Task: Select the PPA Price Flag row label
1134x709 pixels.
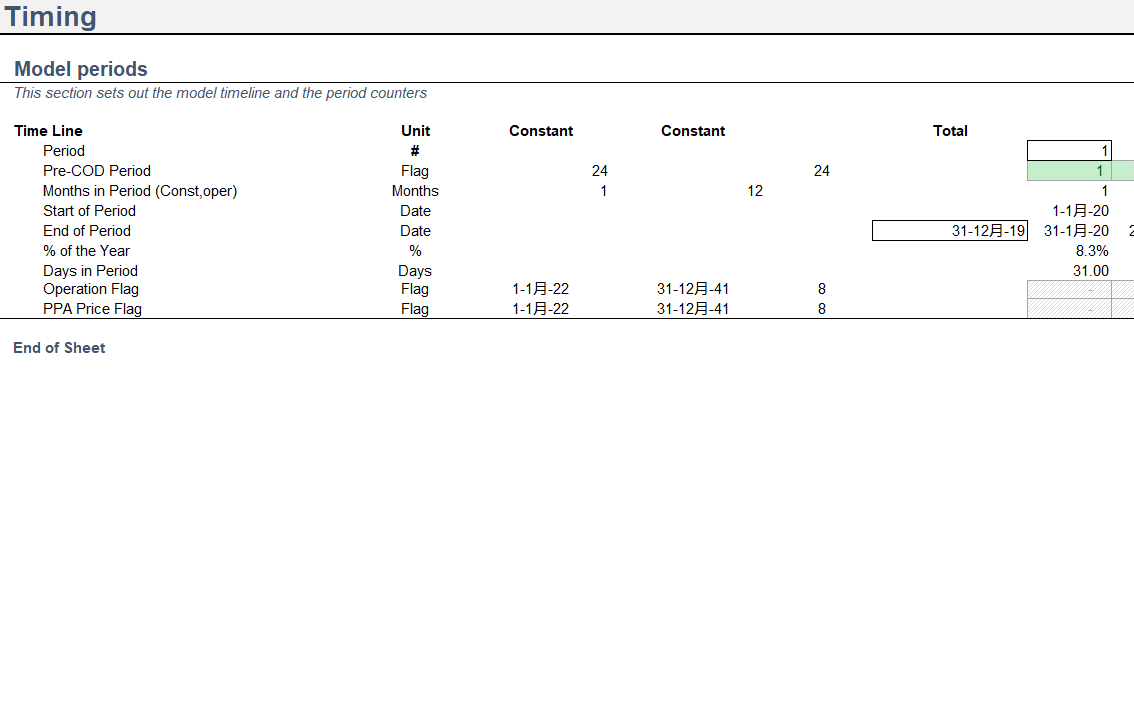Action: click(x=92, y=309)
